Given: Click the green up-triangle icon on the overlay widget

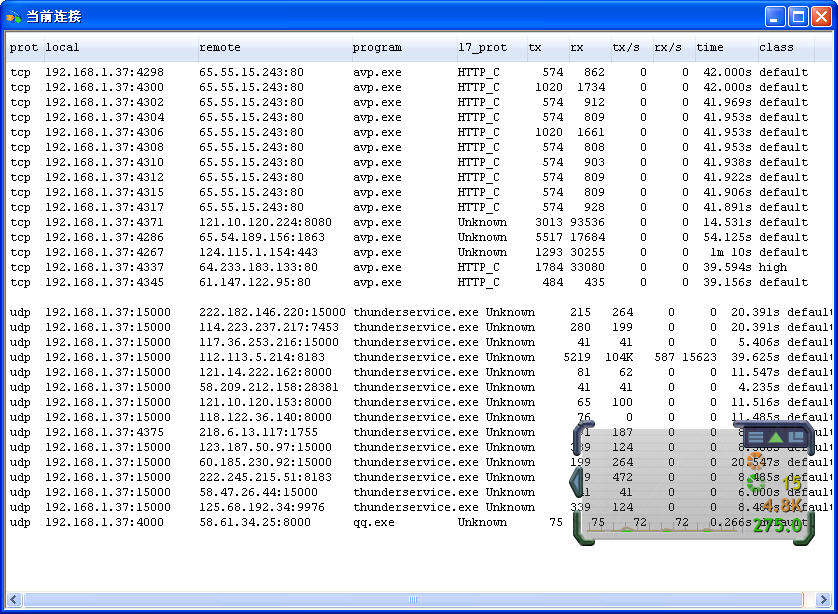Looking at the screenshot, I should pyautogui.click(x=776, y=437).
